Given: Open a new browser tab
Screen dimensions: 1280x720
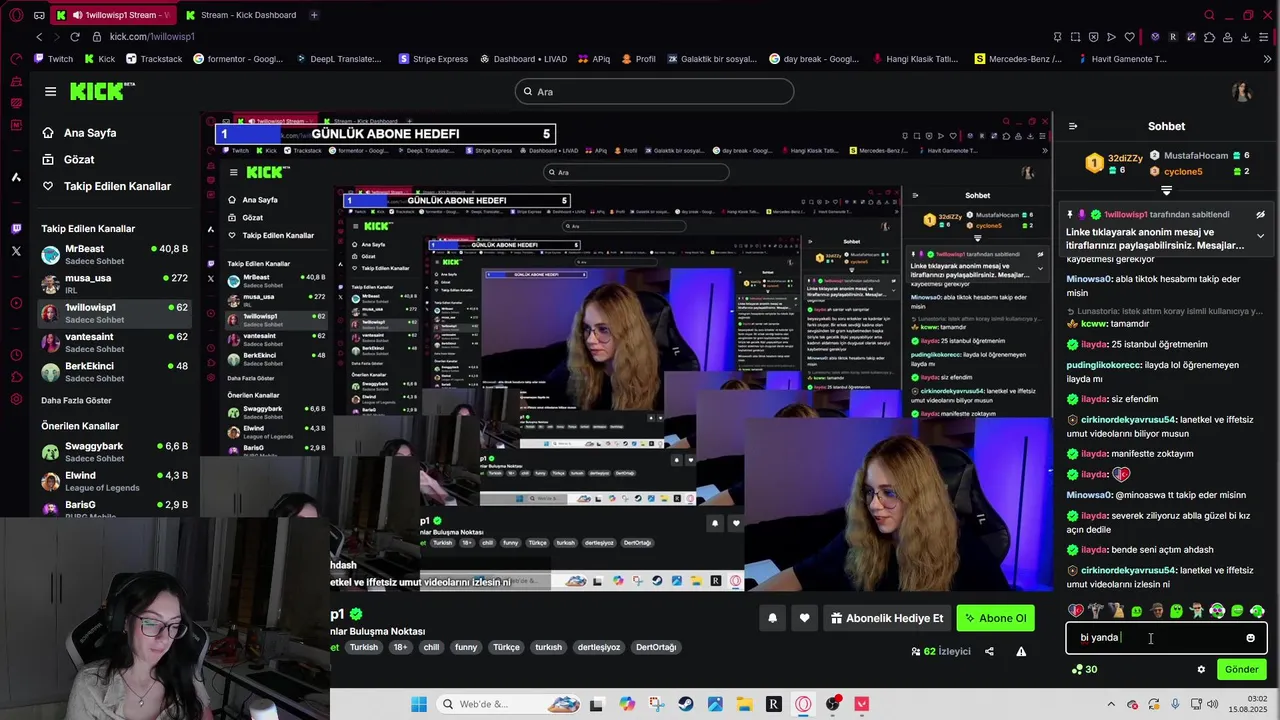Looking at the screenshot, I should pos(314,15).
